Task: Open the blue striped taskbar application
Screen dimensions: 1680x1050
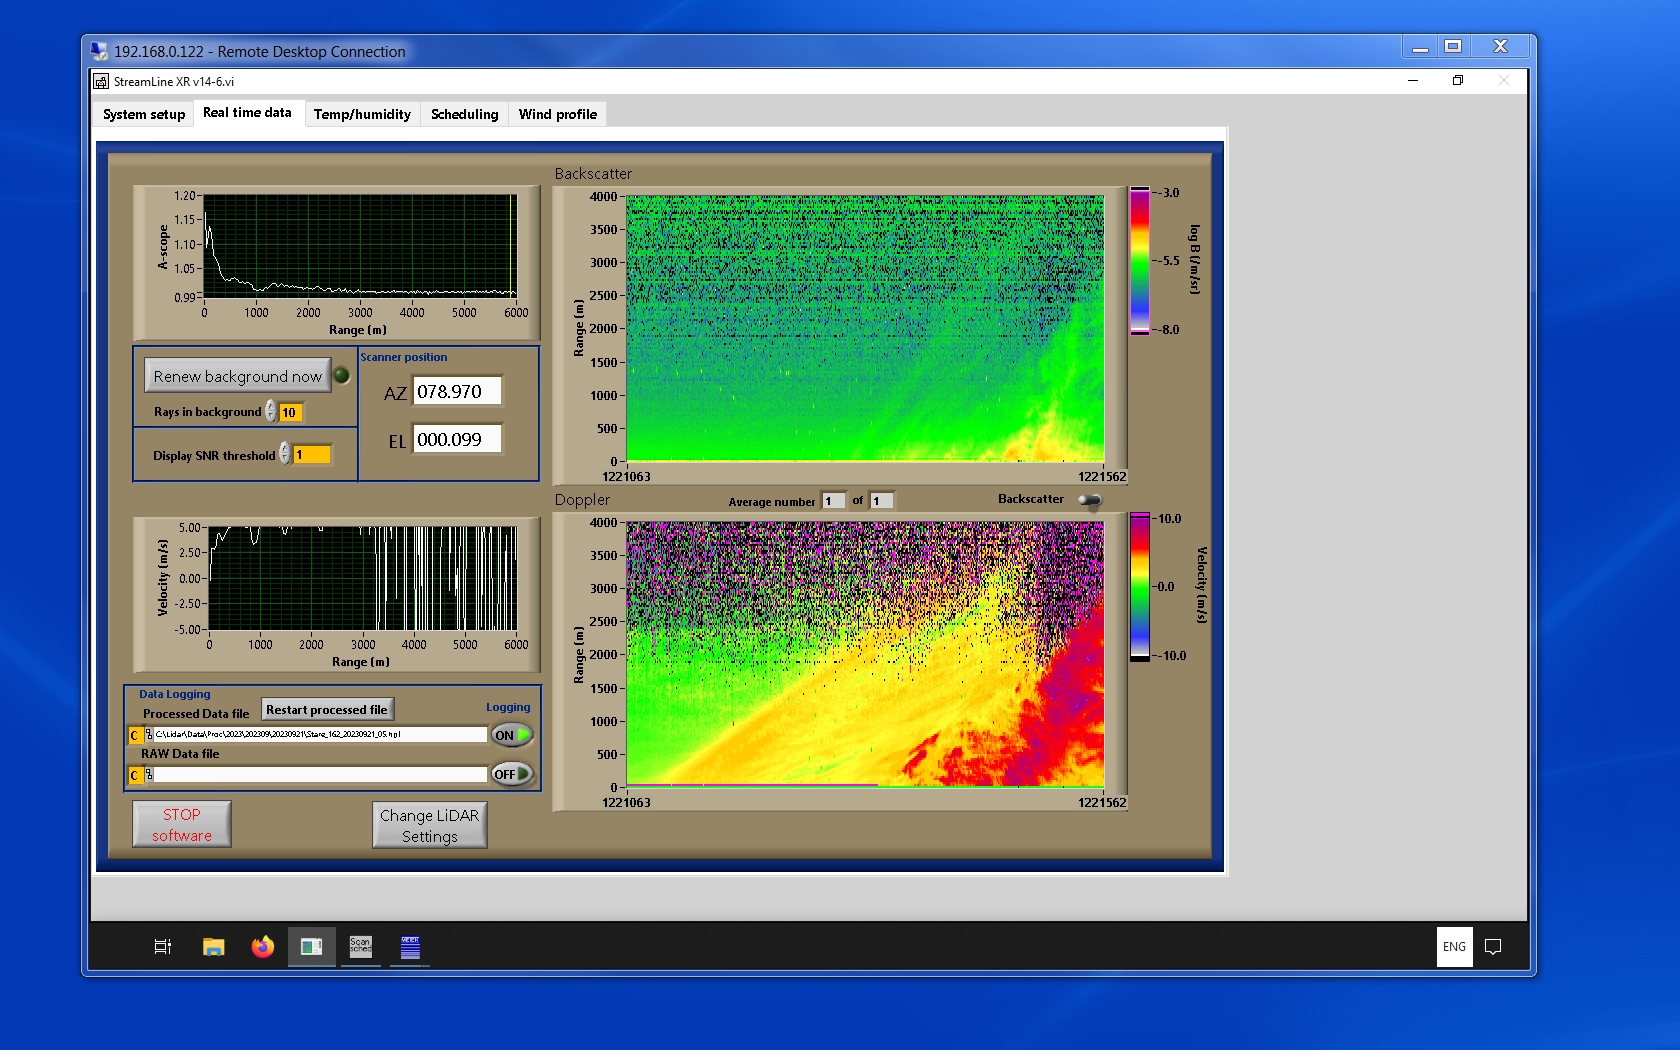Action: [x=410, y=946]
